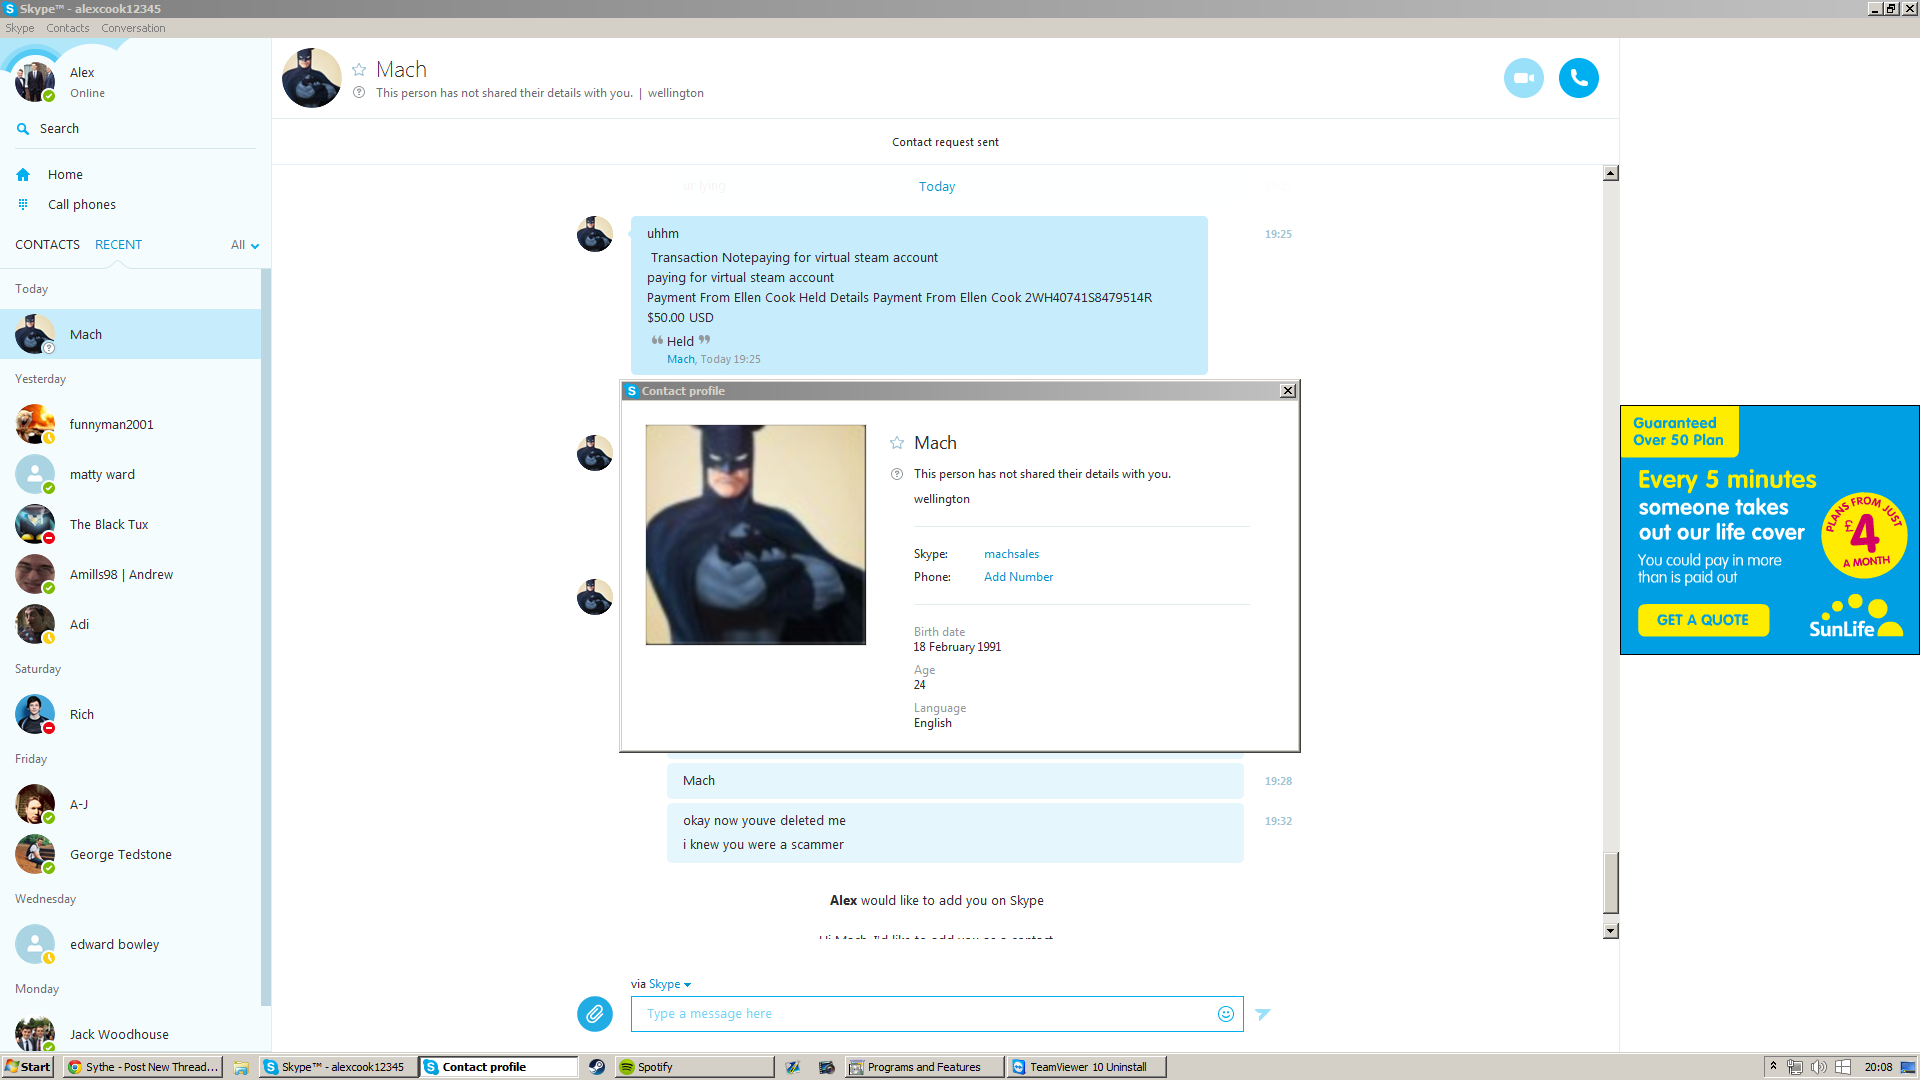Click the Add Number link
1920x1080 pixels.
1018,577
